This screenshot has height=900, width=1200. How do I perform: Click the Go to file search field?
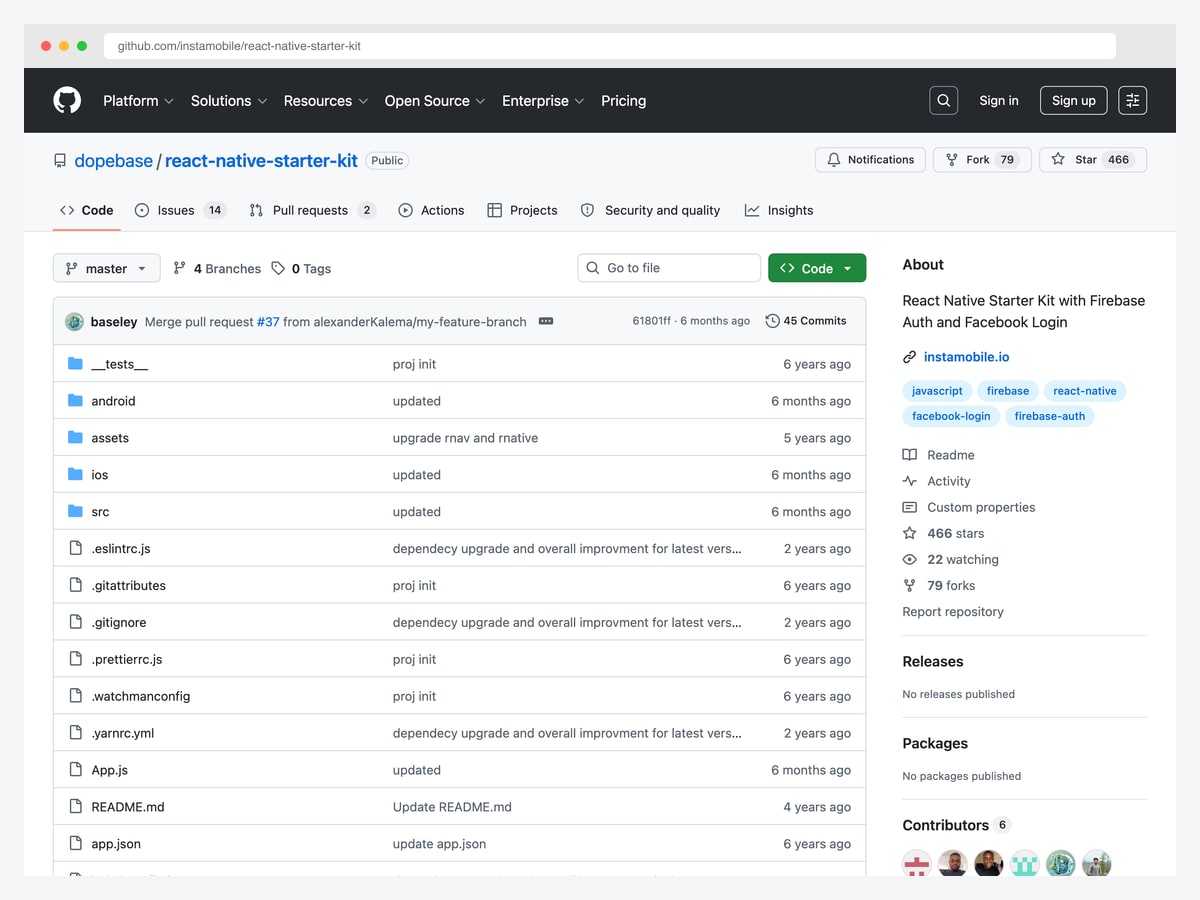[669, 268]
